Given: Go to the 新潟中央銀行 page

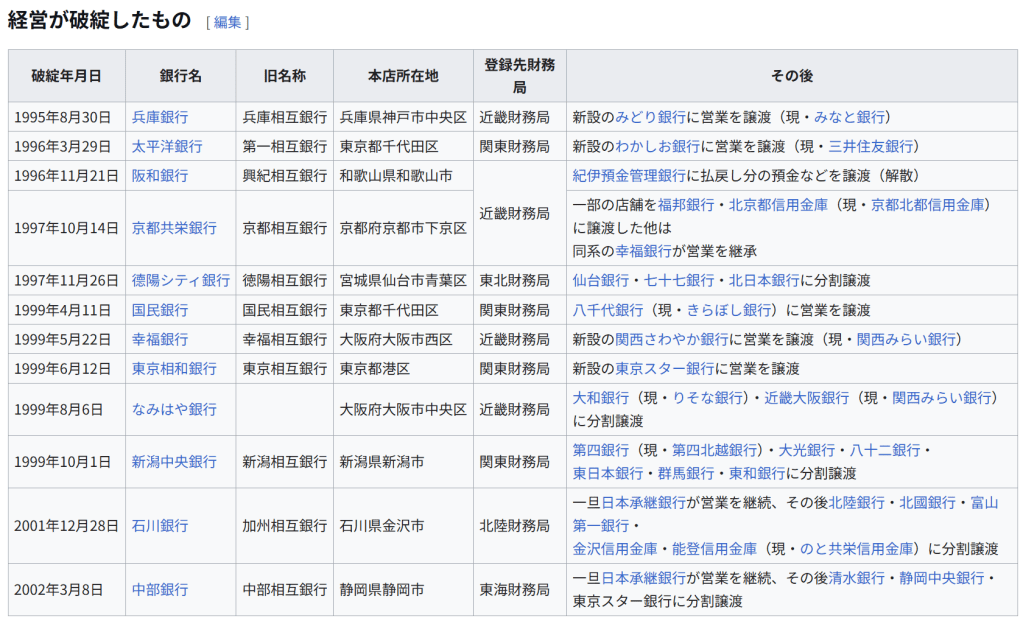Looking at the screenshot, I should [x=174, y=462].
